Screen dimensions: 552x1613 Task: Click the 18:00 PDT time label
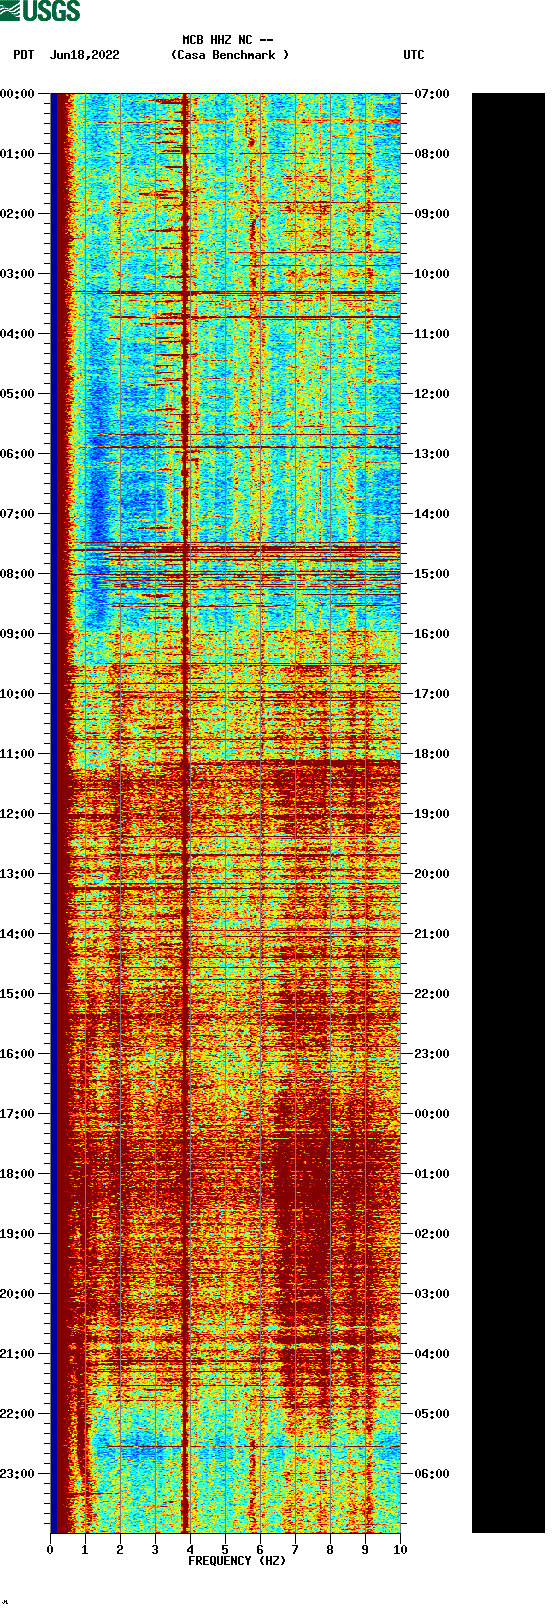tap(18, 1174)
